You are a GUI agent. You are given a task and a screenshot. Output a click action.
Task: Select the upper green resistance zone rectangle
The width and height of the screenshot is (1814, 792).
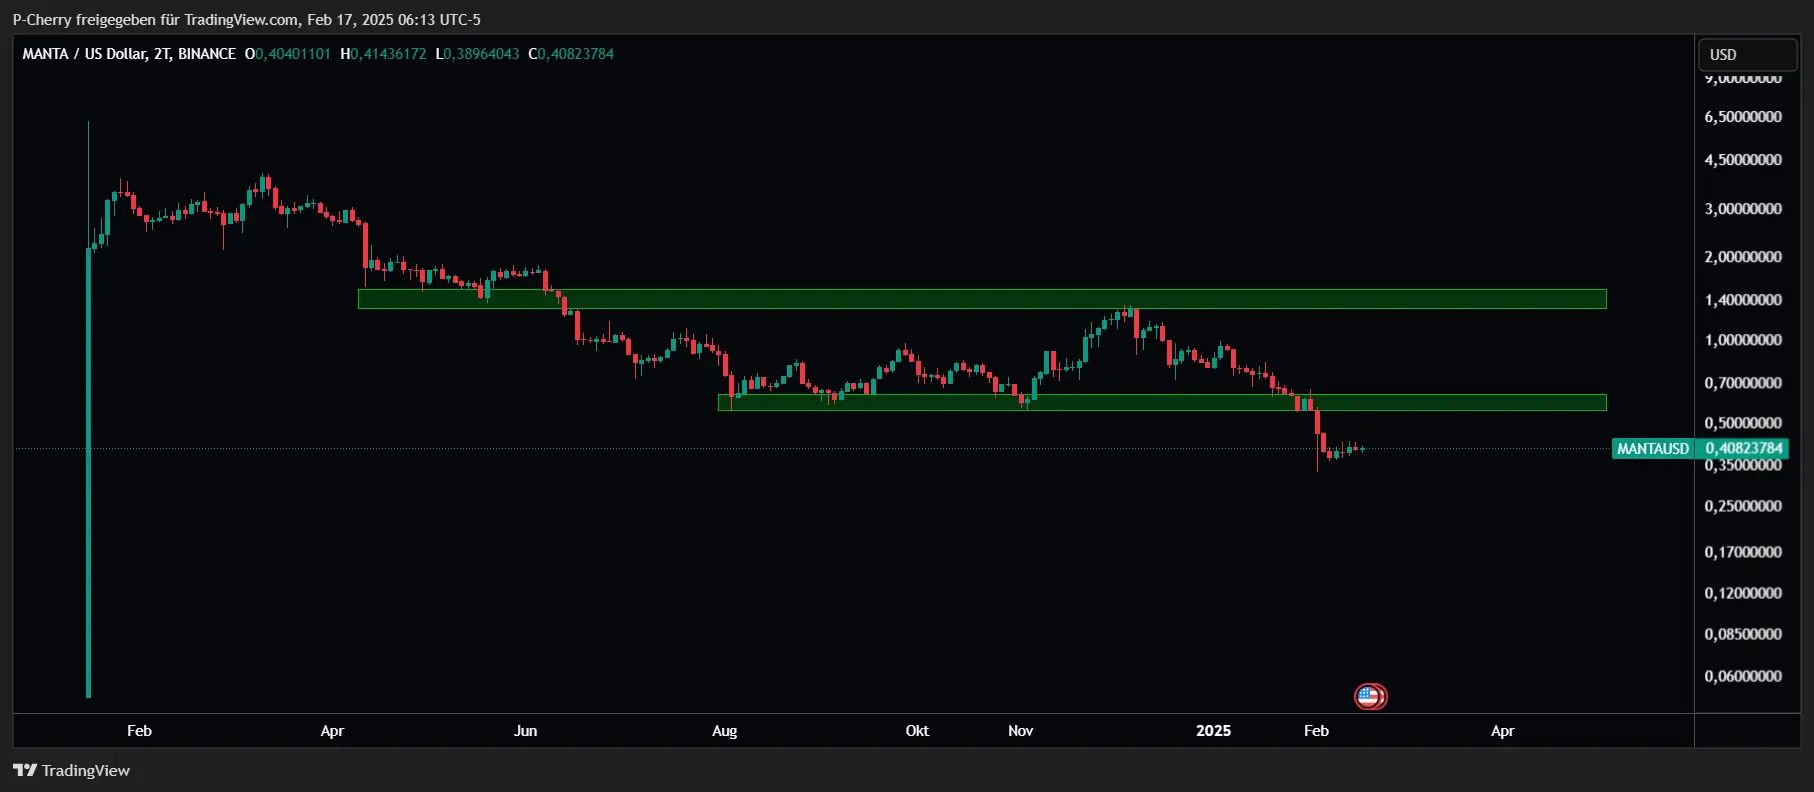[982, 299]
